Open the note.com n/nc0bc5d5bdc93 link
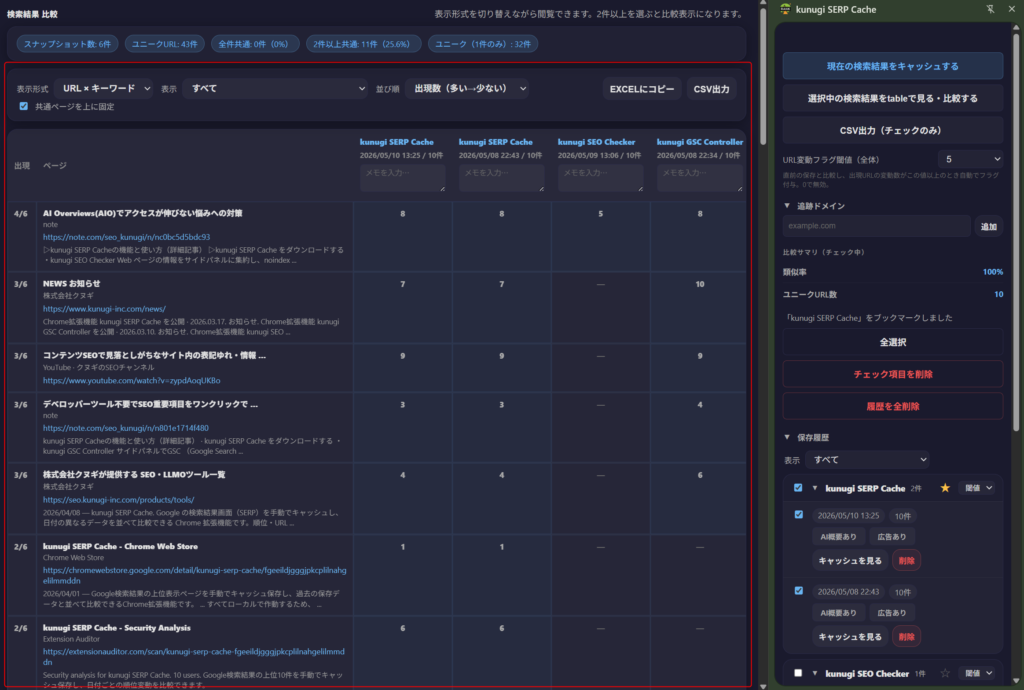This screenshot has height=690, width=1024. 127,237
